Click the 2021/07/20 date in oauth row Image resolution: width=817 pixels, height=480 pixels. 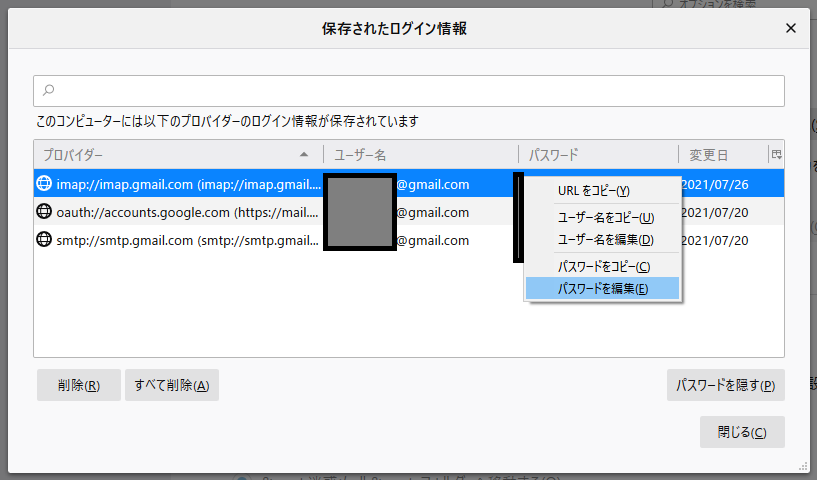715,212
